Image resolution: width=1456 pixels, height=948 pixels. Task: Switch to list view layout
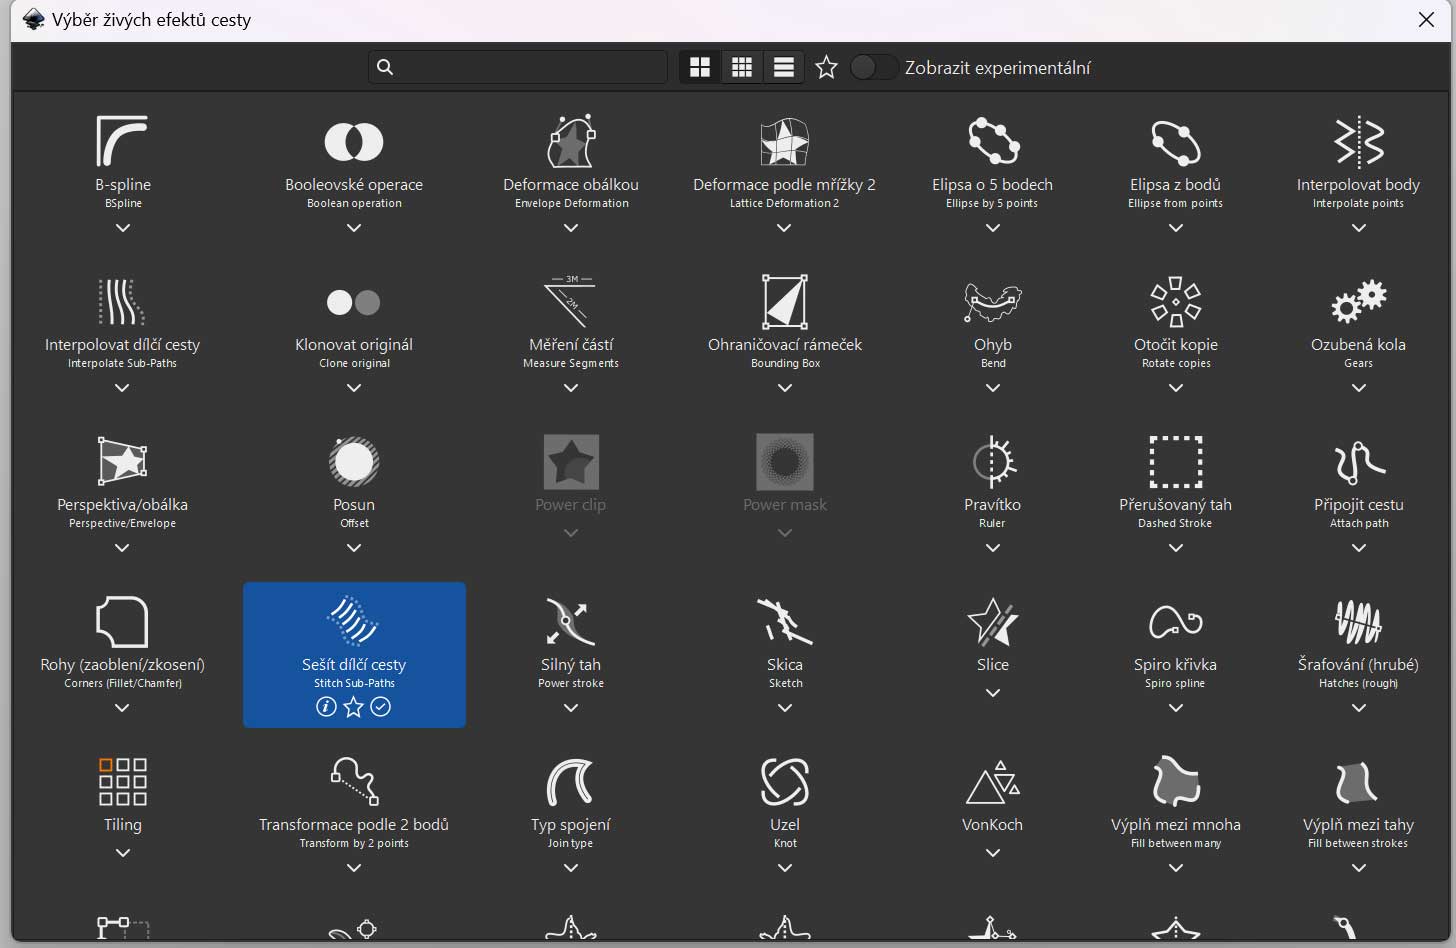pyautogui.click(x=784, y=67)
